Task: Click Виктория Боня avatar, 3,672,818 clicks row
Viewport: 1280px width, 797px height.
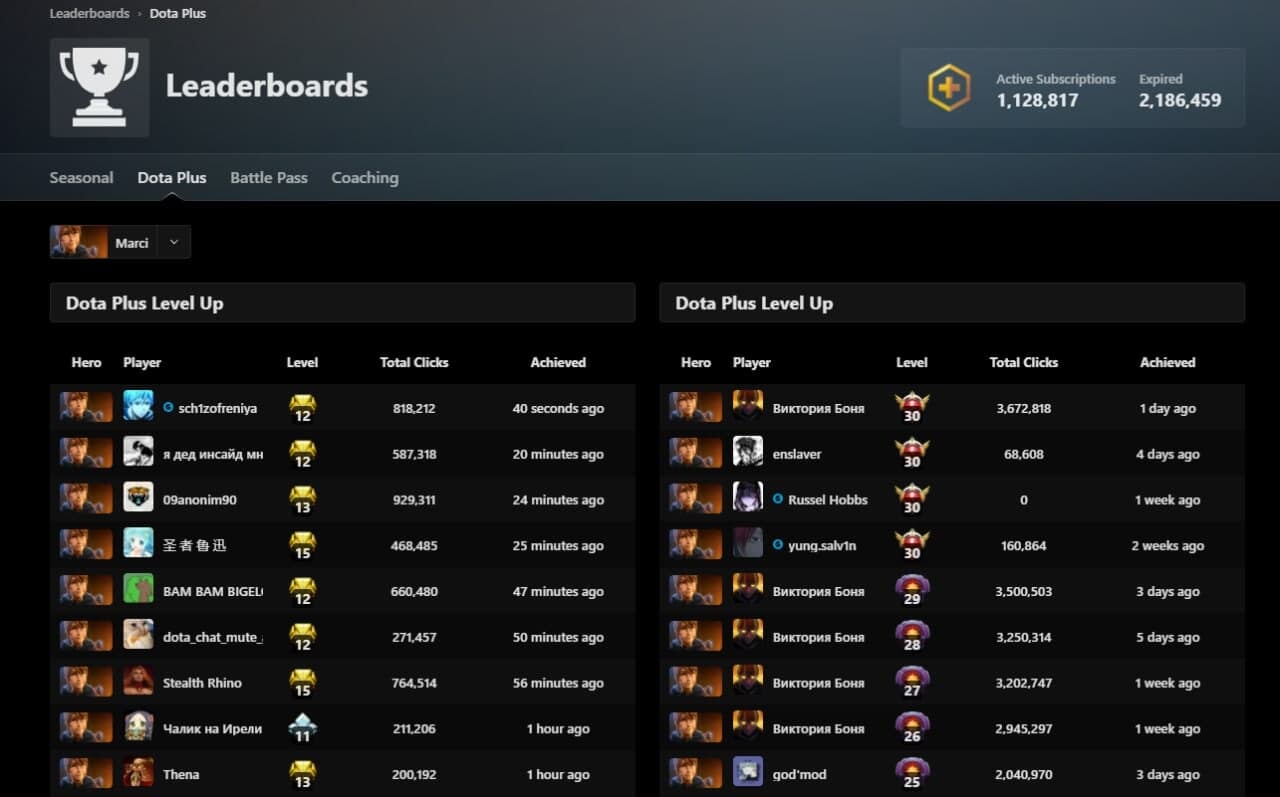Action: tap(748, 407)
